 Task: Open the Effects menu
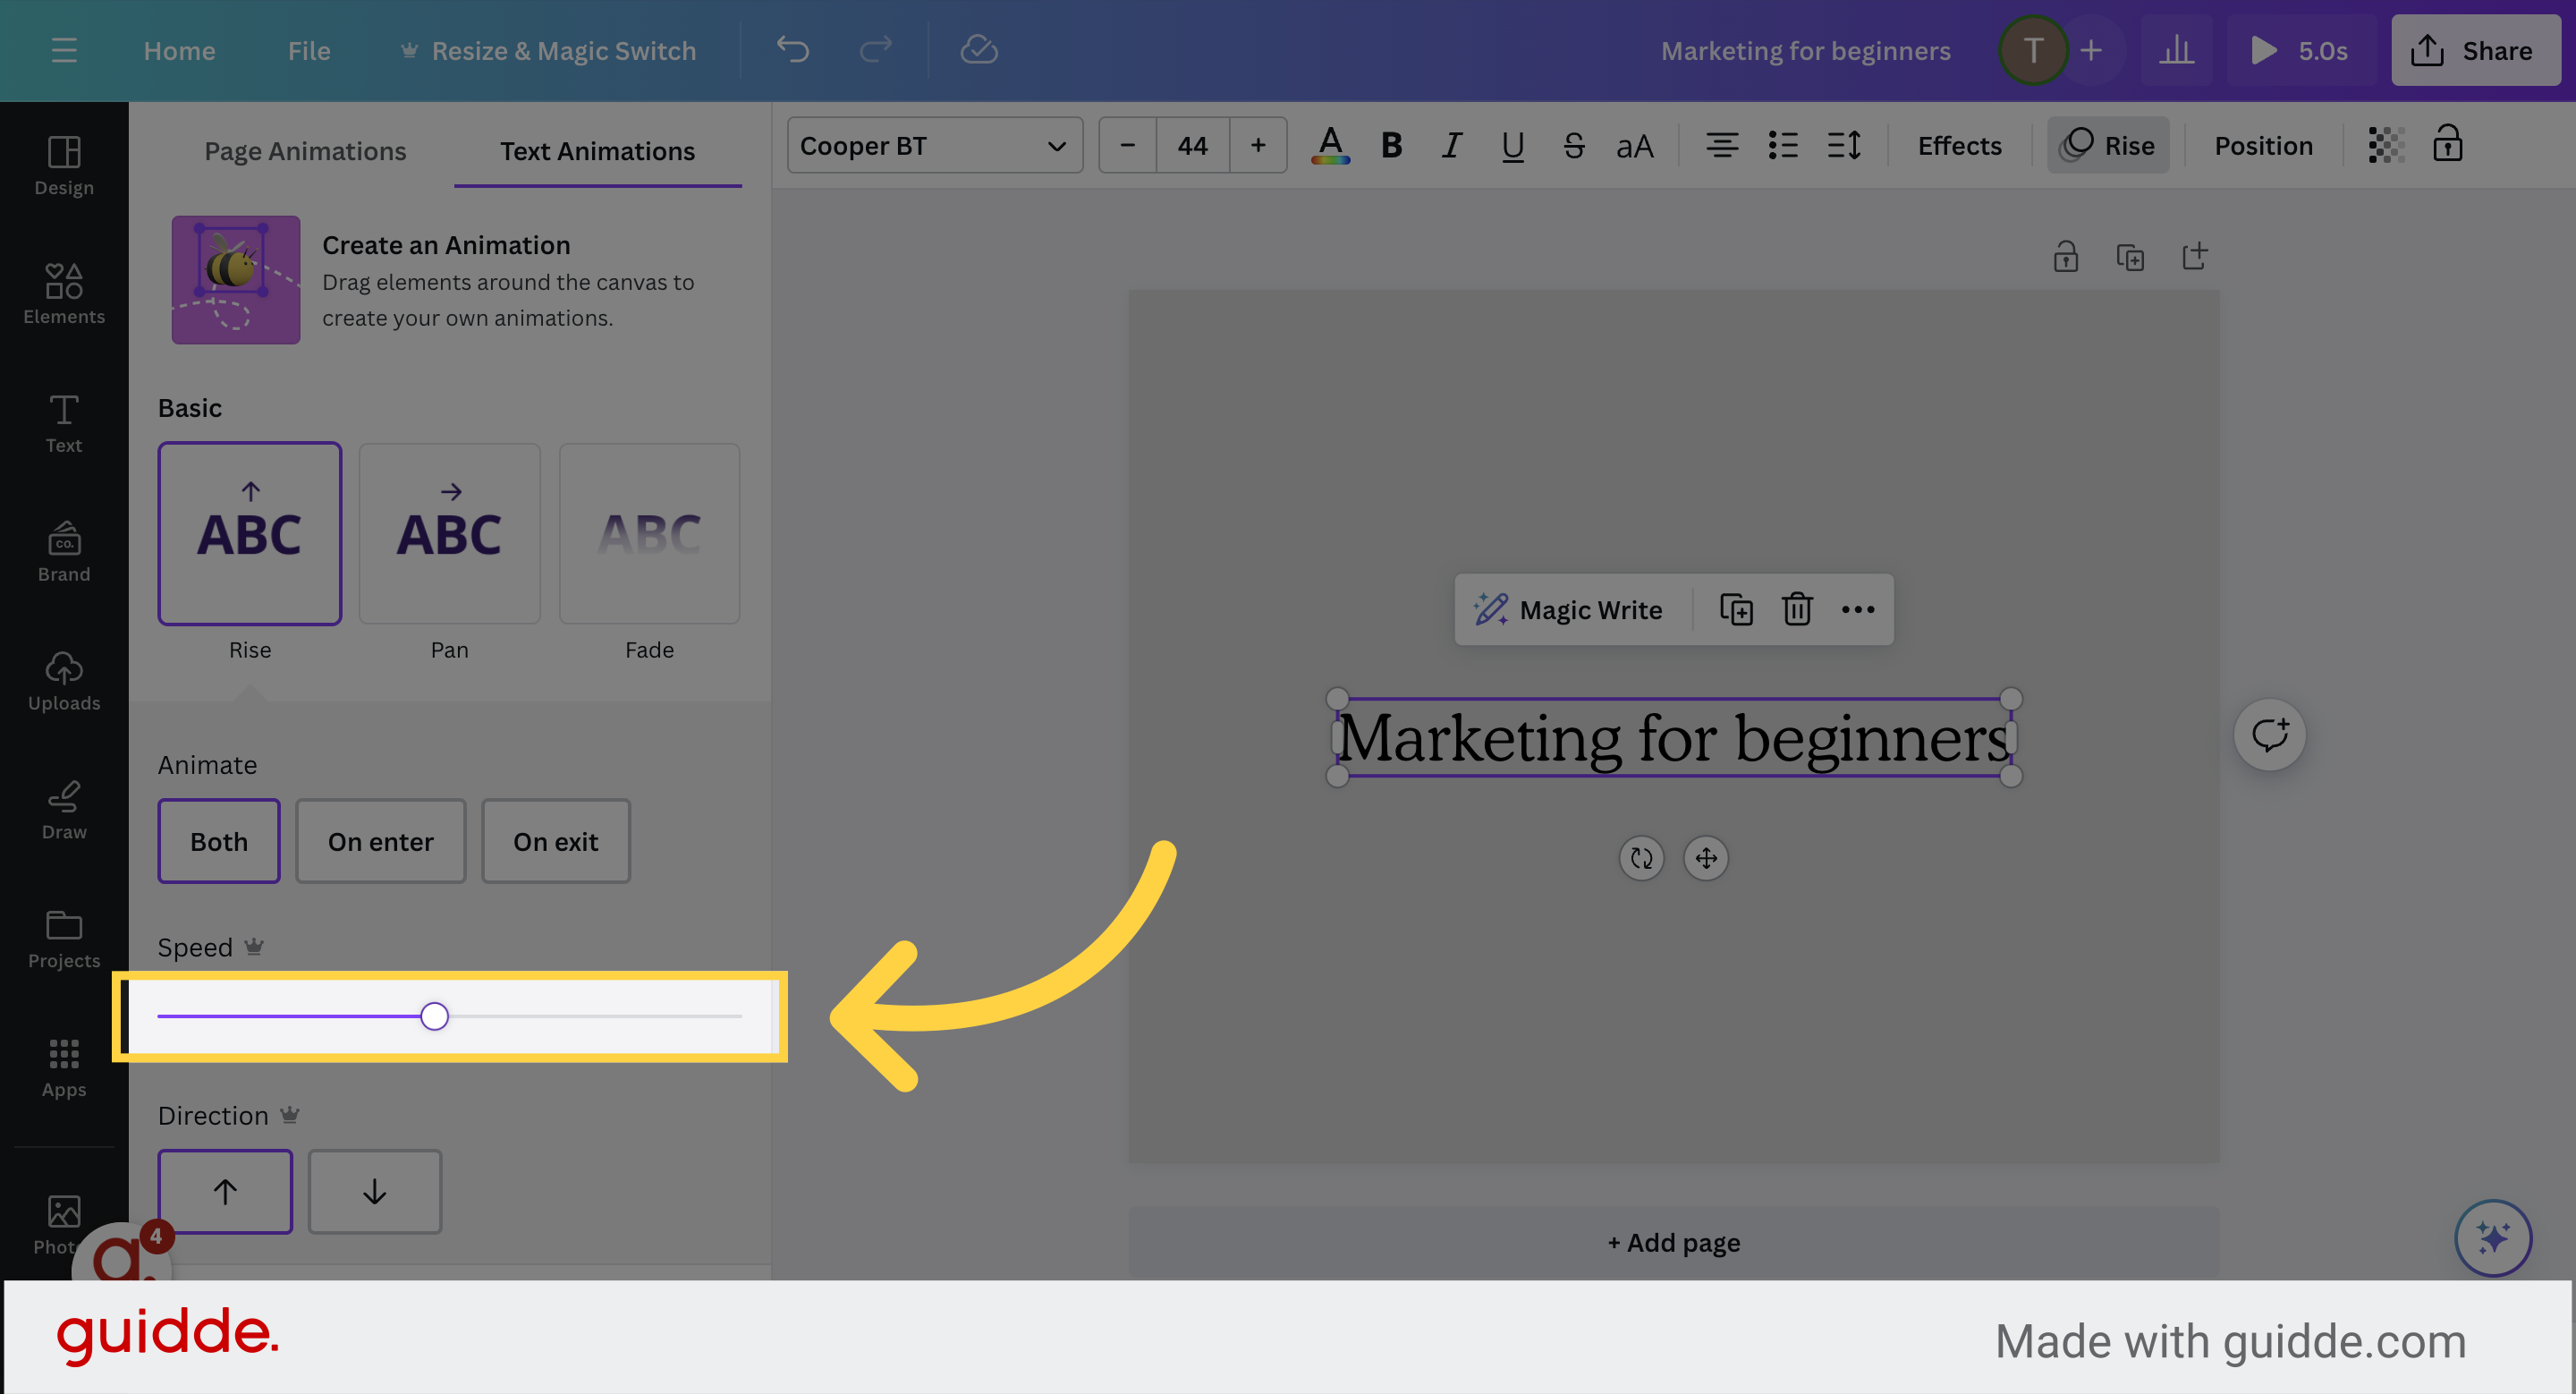(1957, 145)
